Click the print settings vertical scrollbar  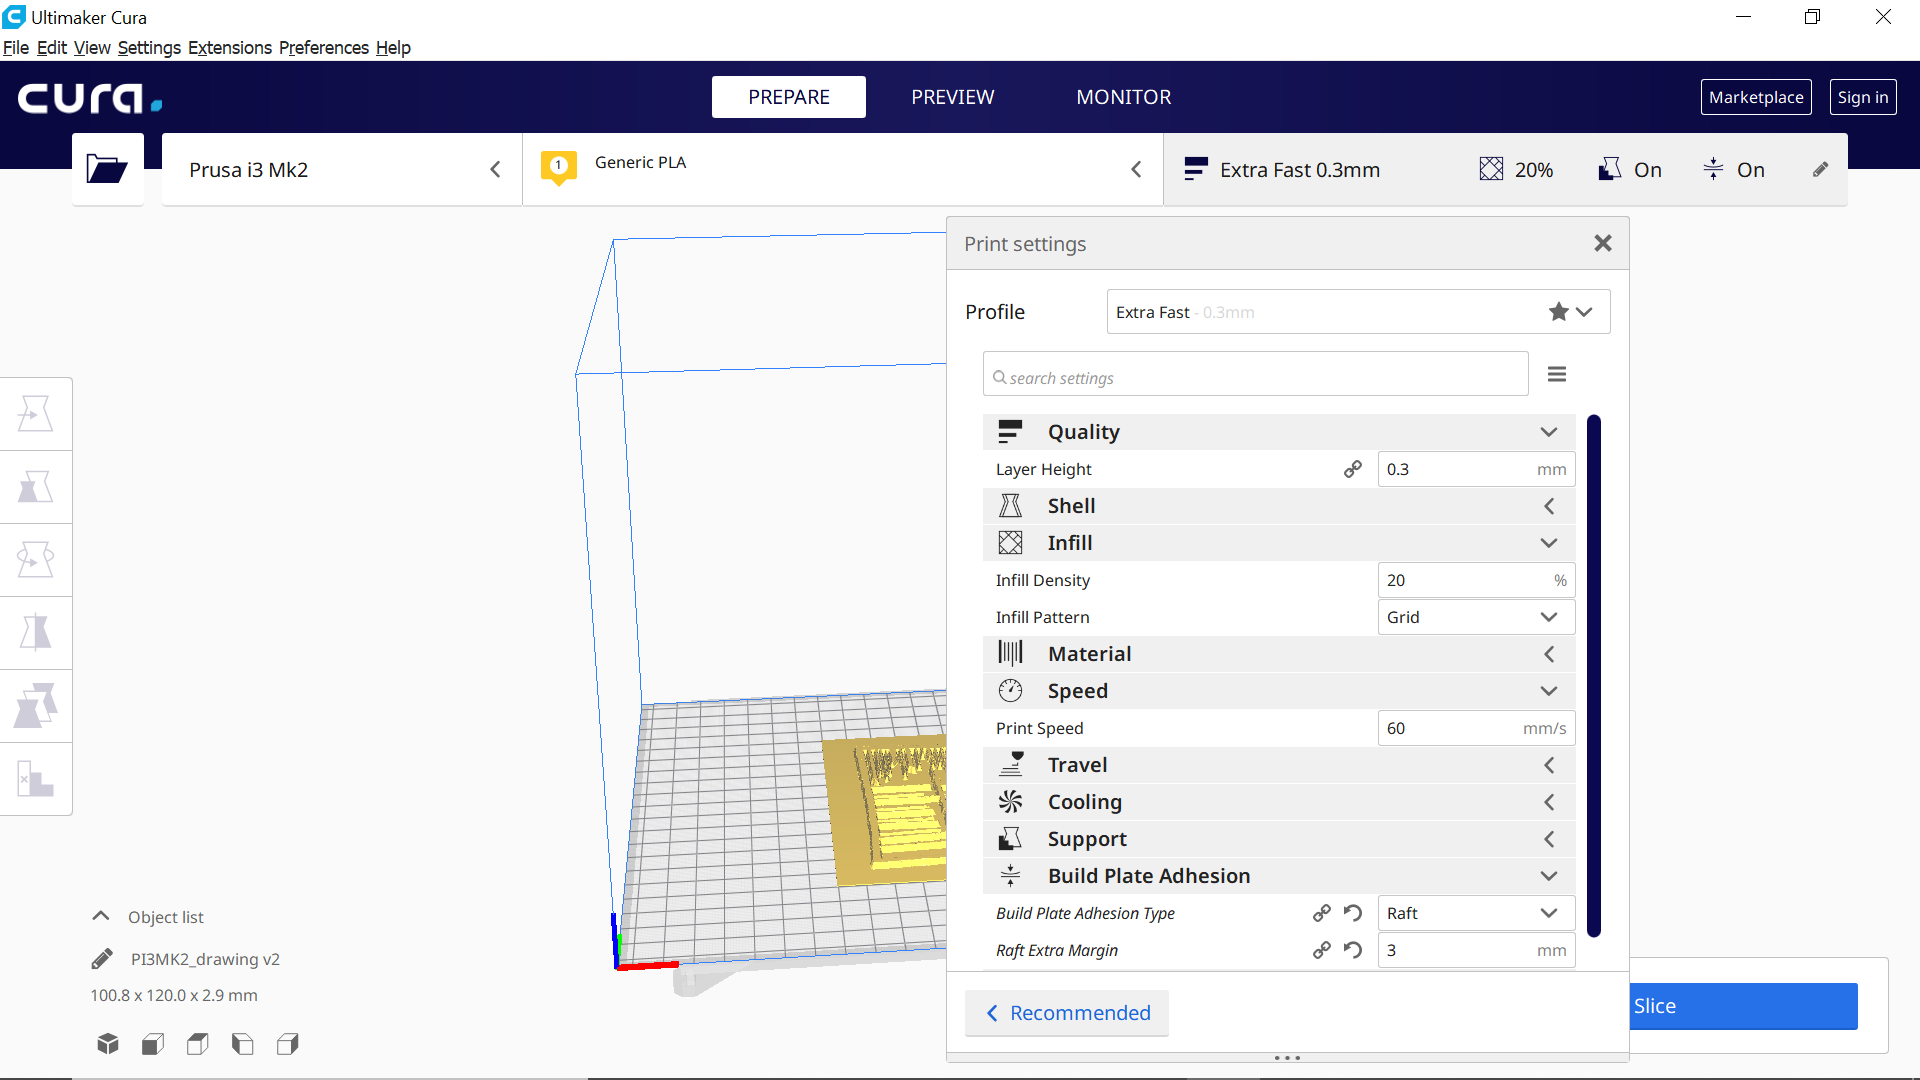(1594, 675)
